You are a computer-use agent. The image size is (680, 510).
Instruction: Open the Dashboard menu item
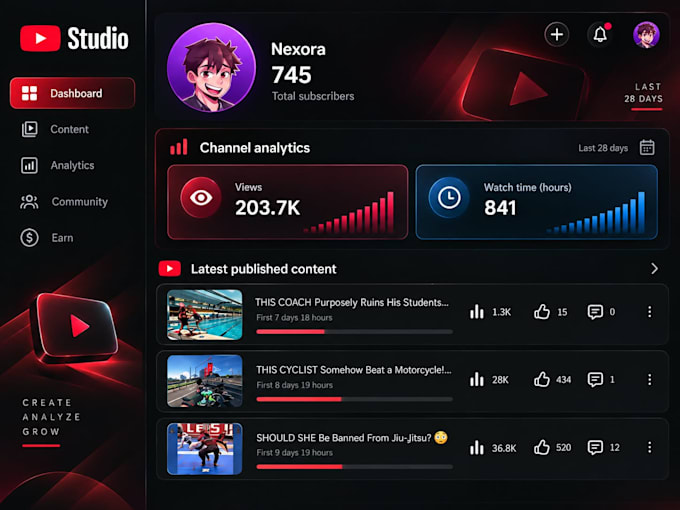click(x=72, y=93)
